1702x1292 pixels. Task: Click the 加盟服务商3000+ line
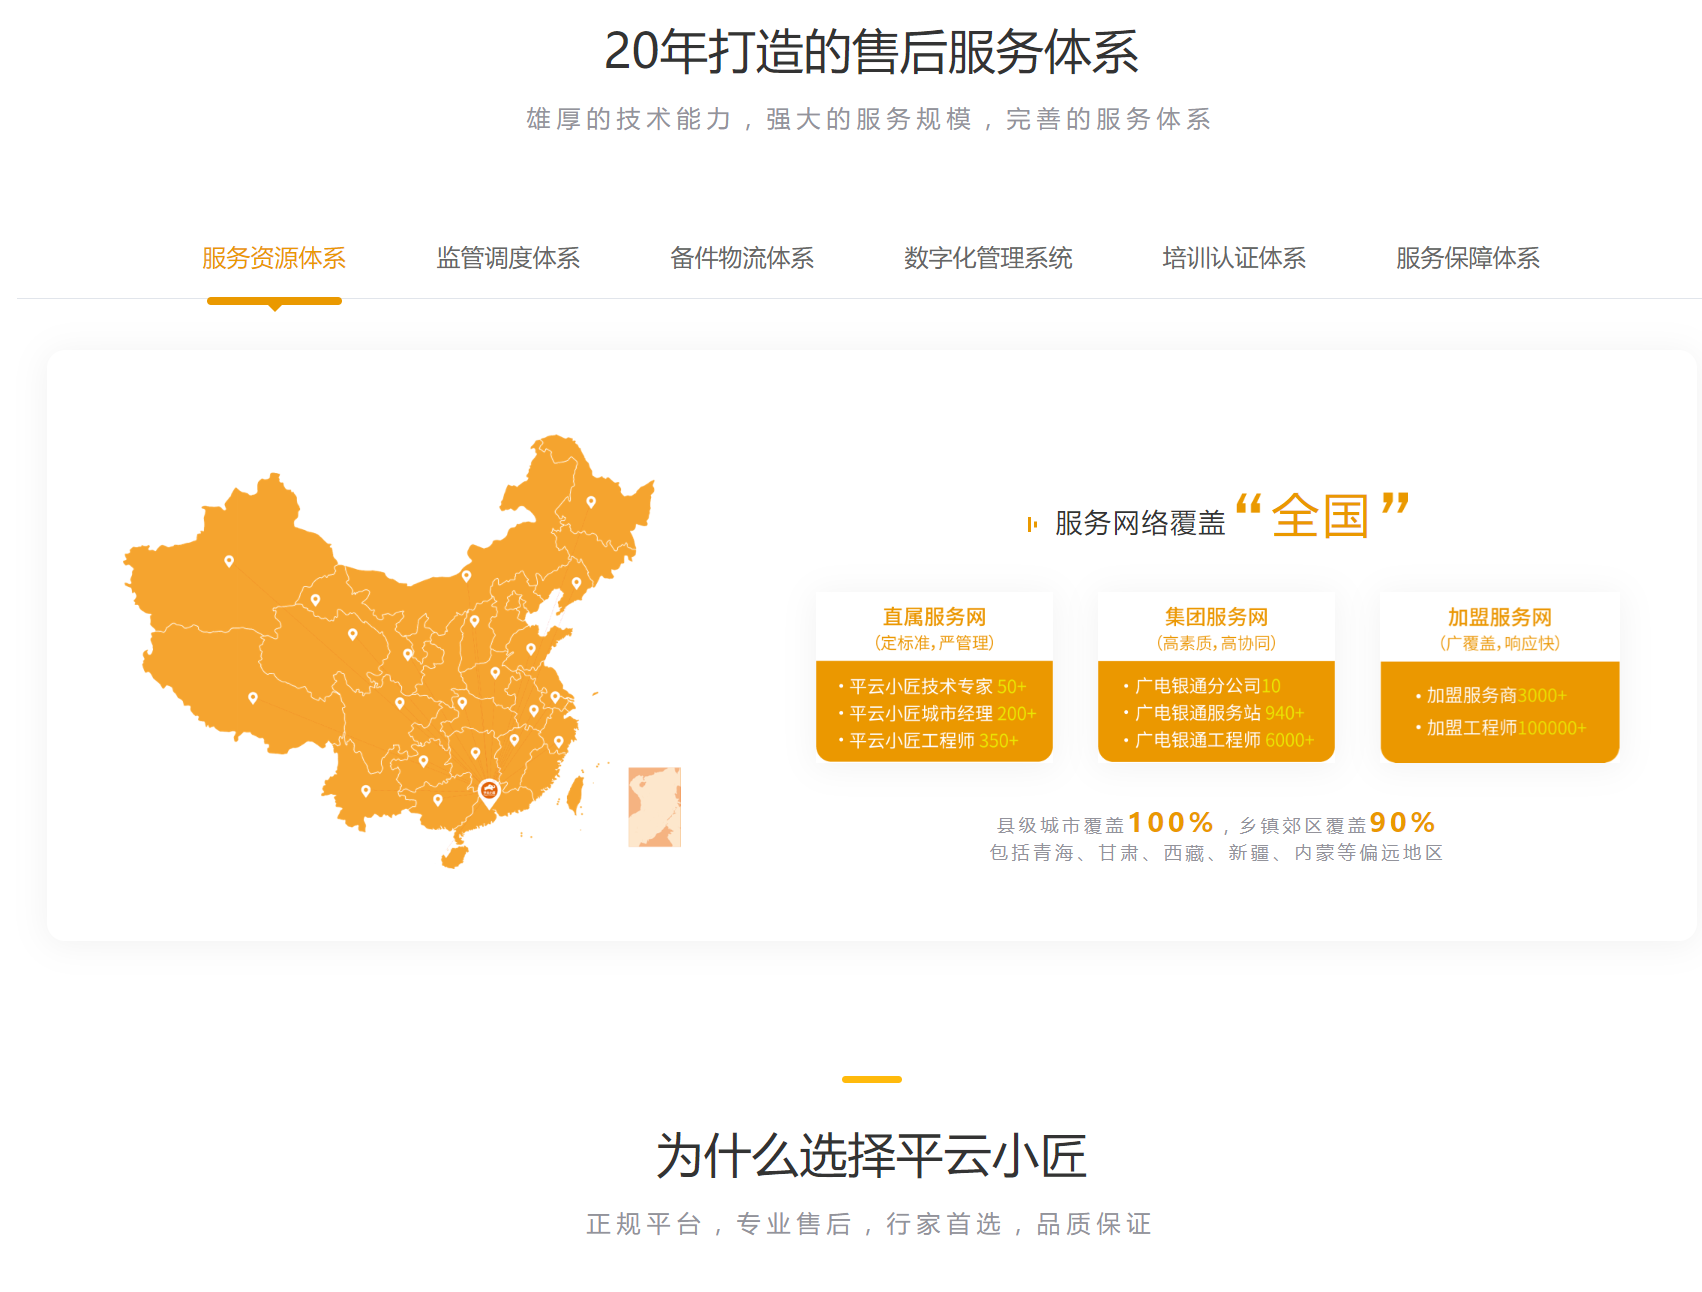point(1491,695)
